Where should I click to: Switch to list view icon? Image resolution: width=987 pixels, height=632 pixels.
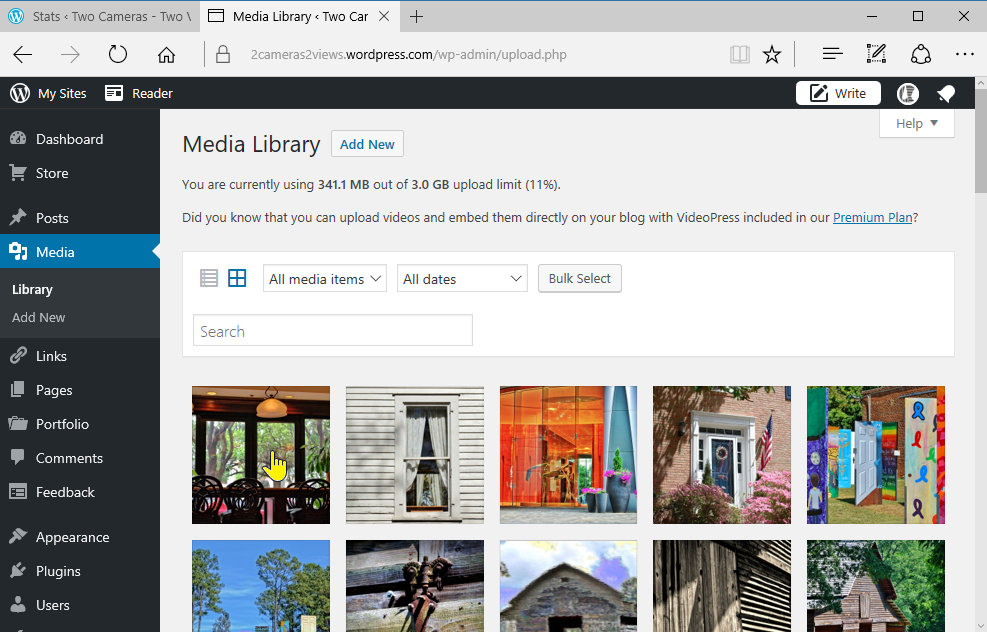[209, 279]
